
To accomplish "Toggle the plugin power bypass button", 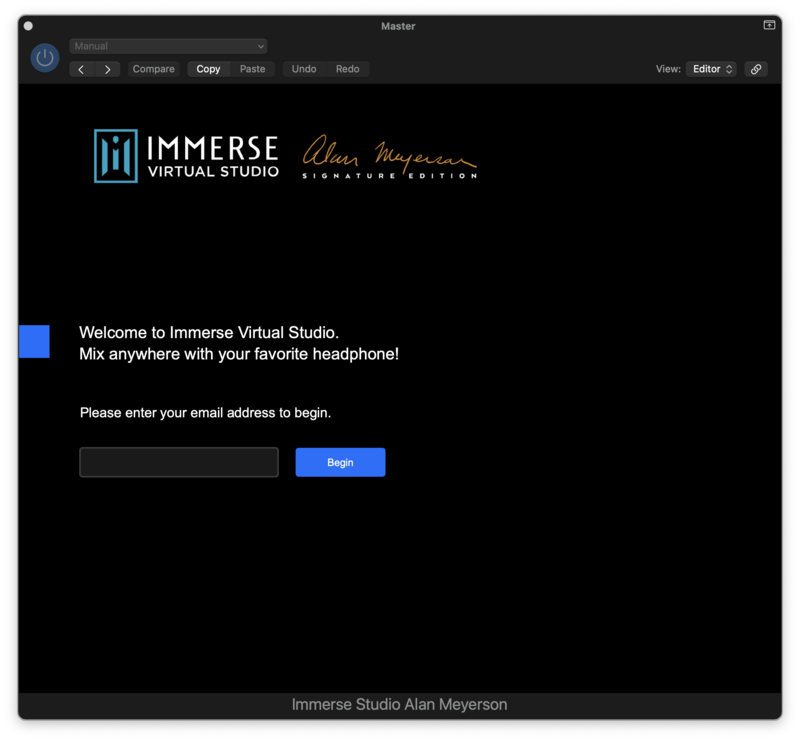I will (x=45, y=57).
